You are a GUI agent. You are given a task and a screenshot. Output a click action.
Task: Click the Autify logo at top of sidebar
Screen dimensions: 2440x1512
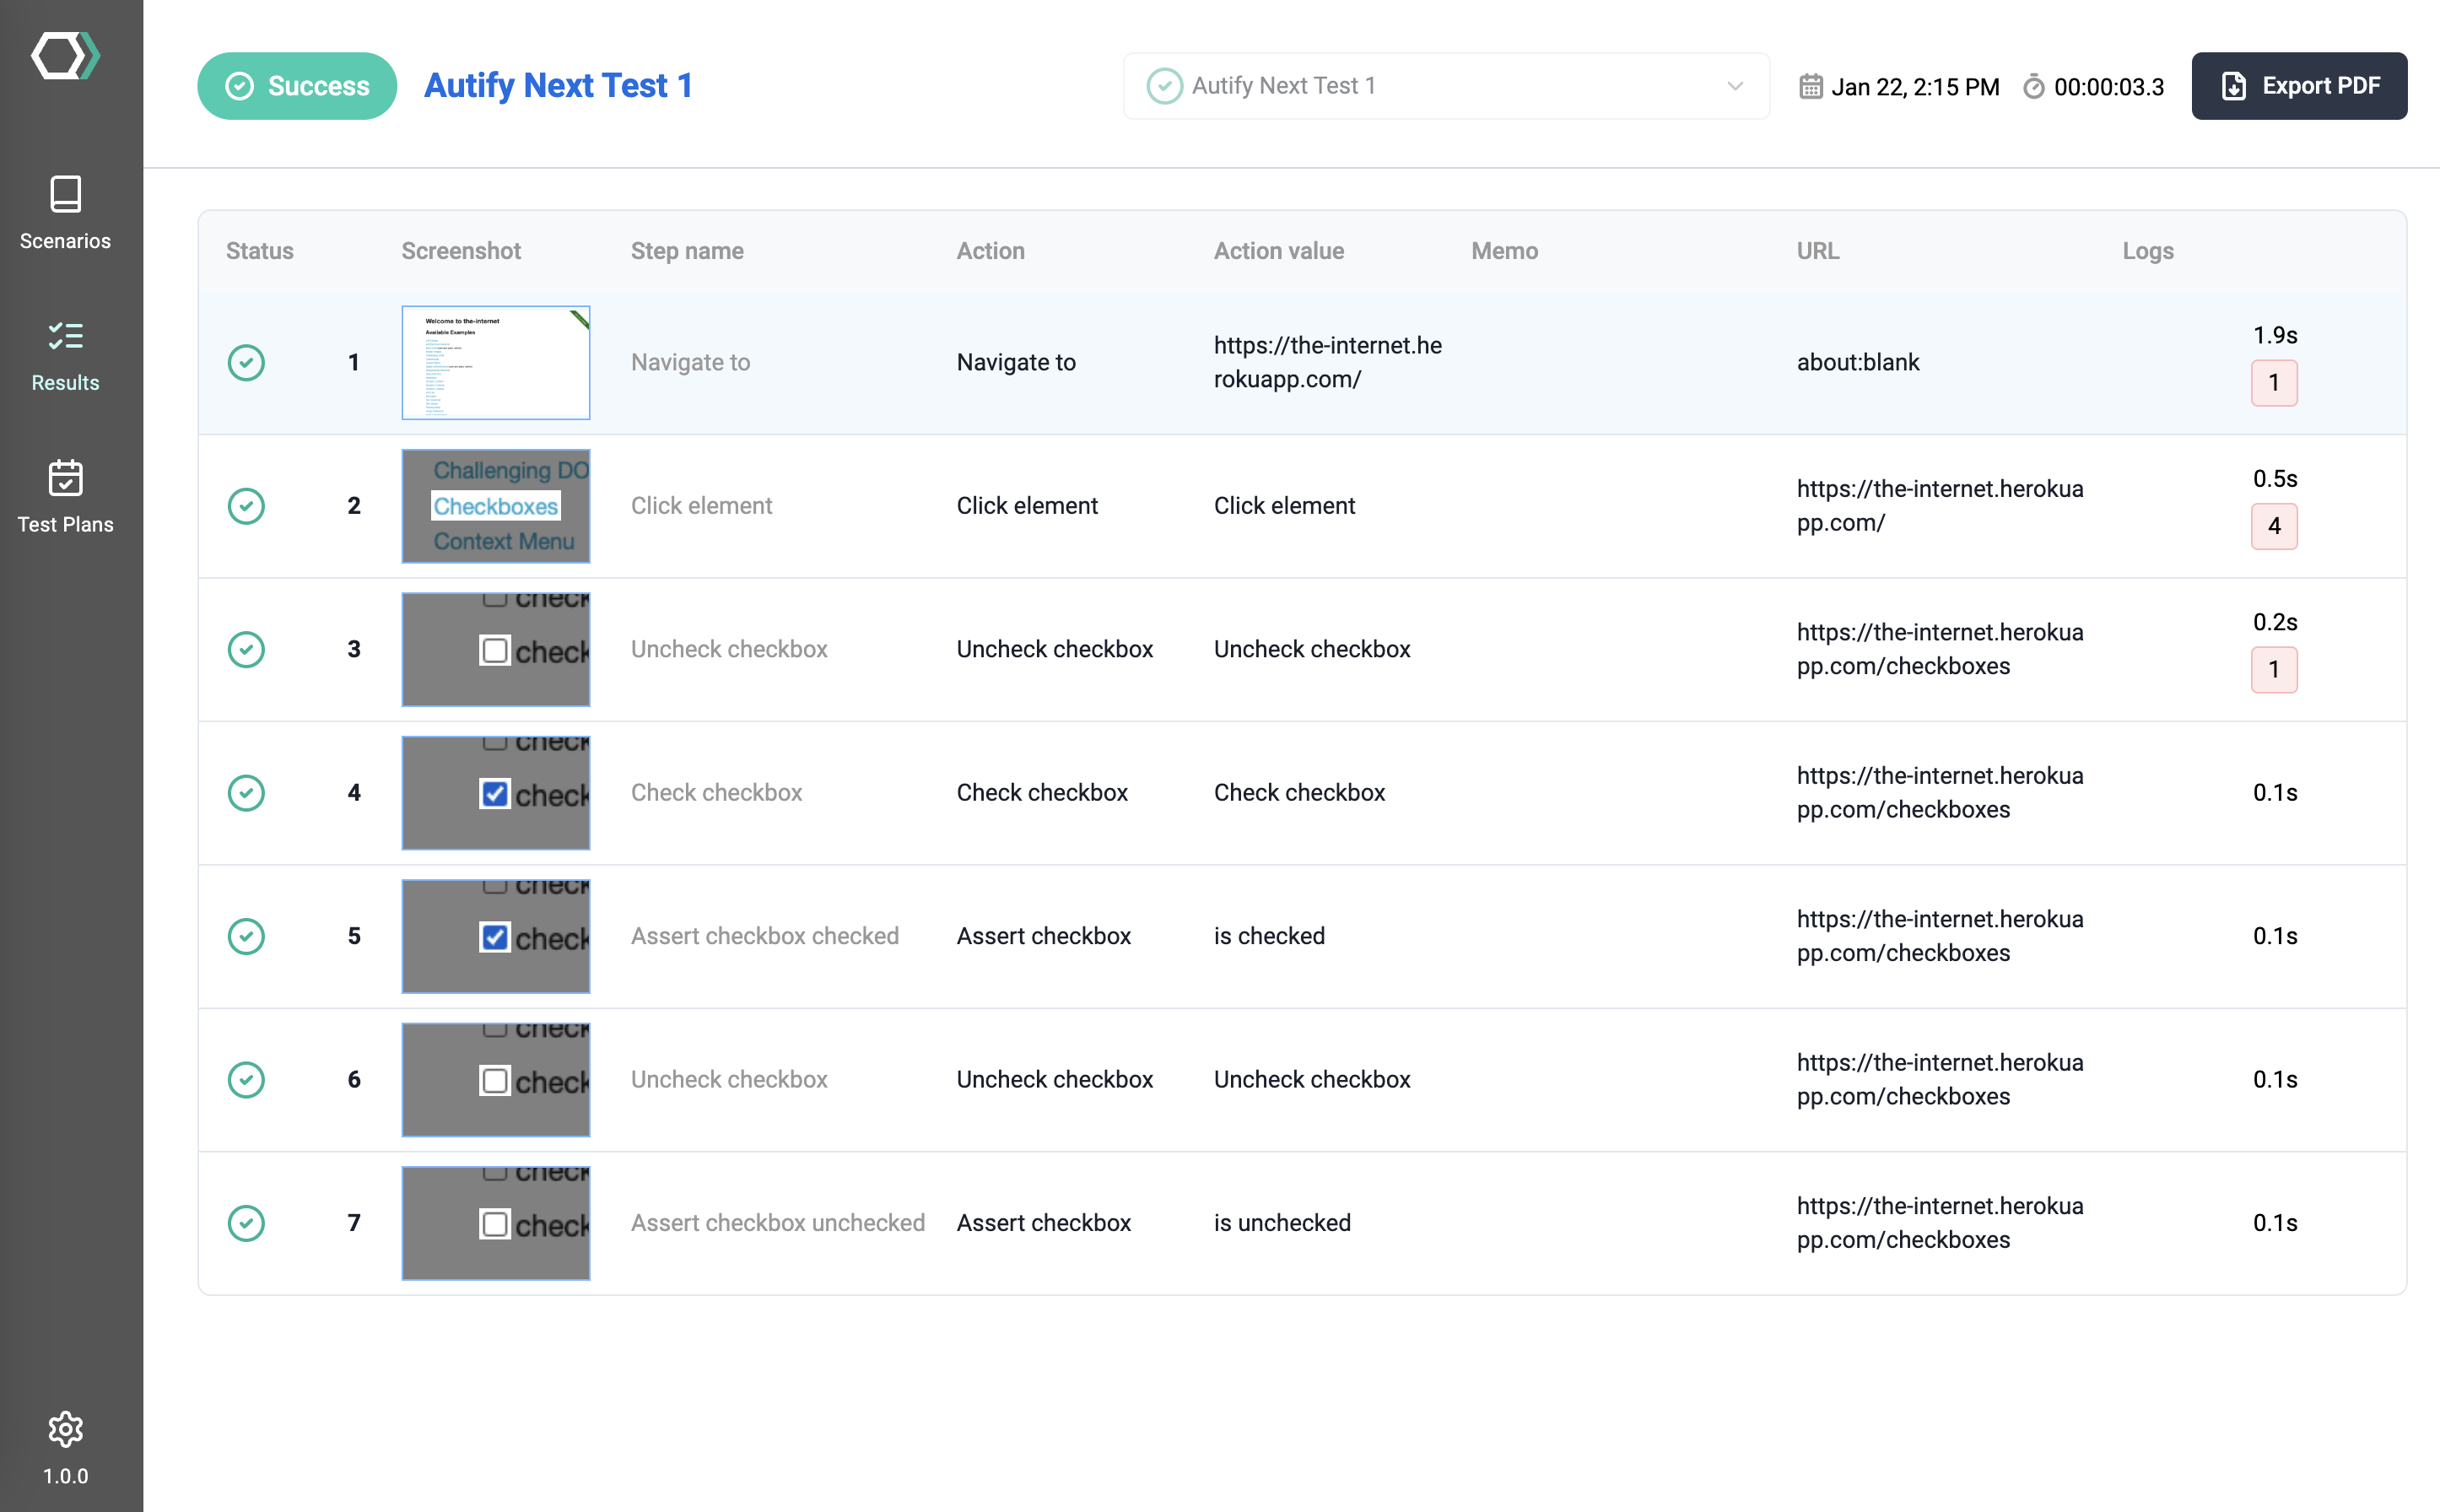64,56
